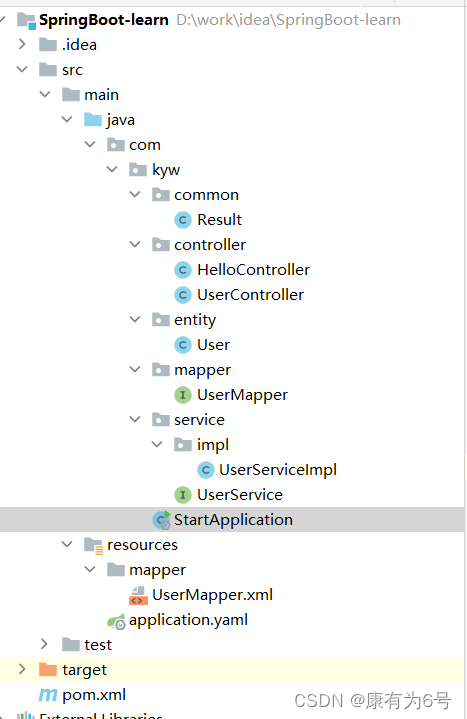Expand the test folder
The width and height of the screenshot is (467, 719).
point(44,644)
